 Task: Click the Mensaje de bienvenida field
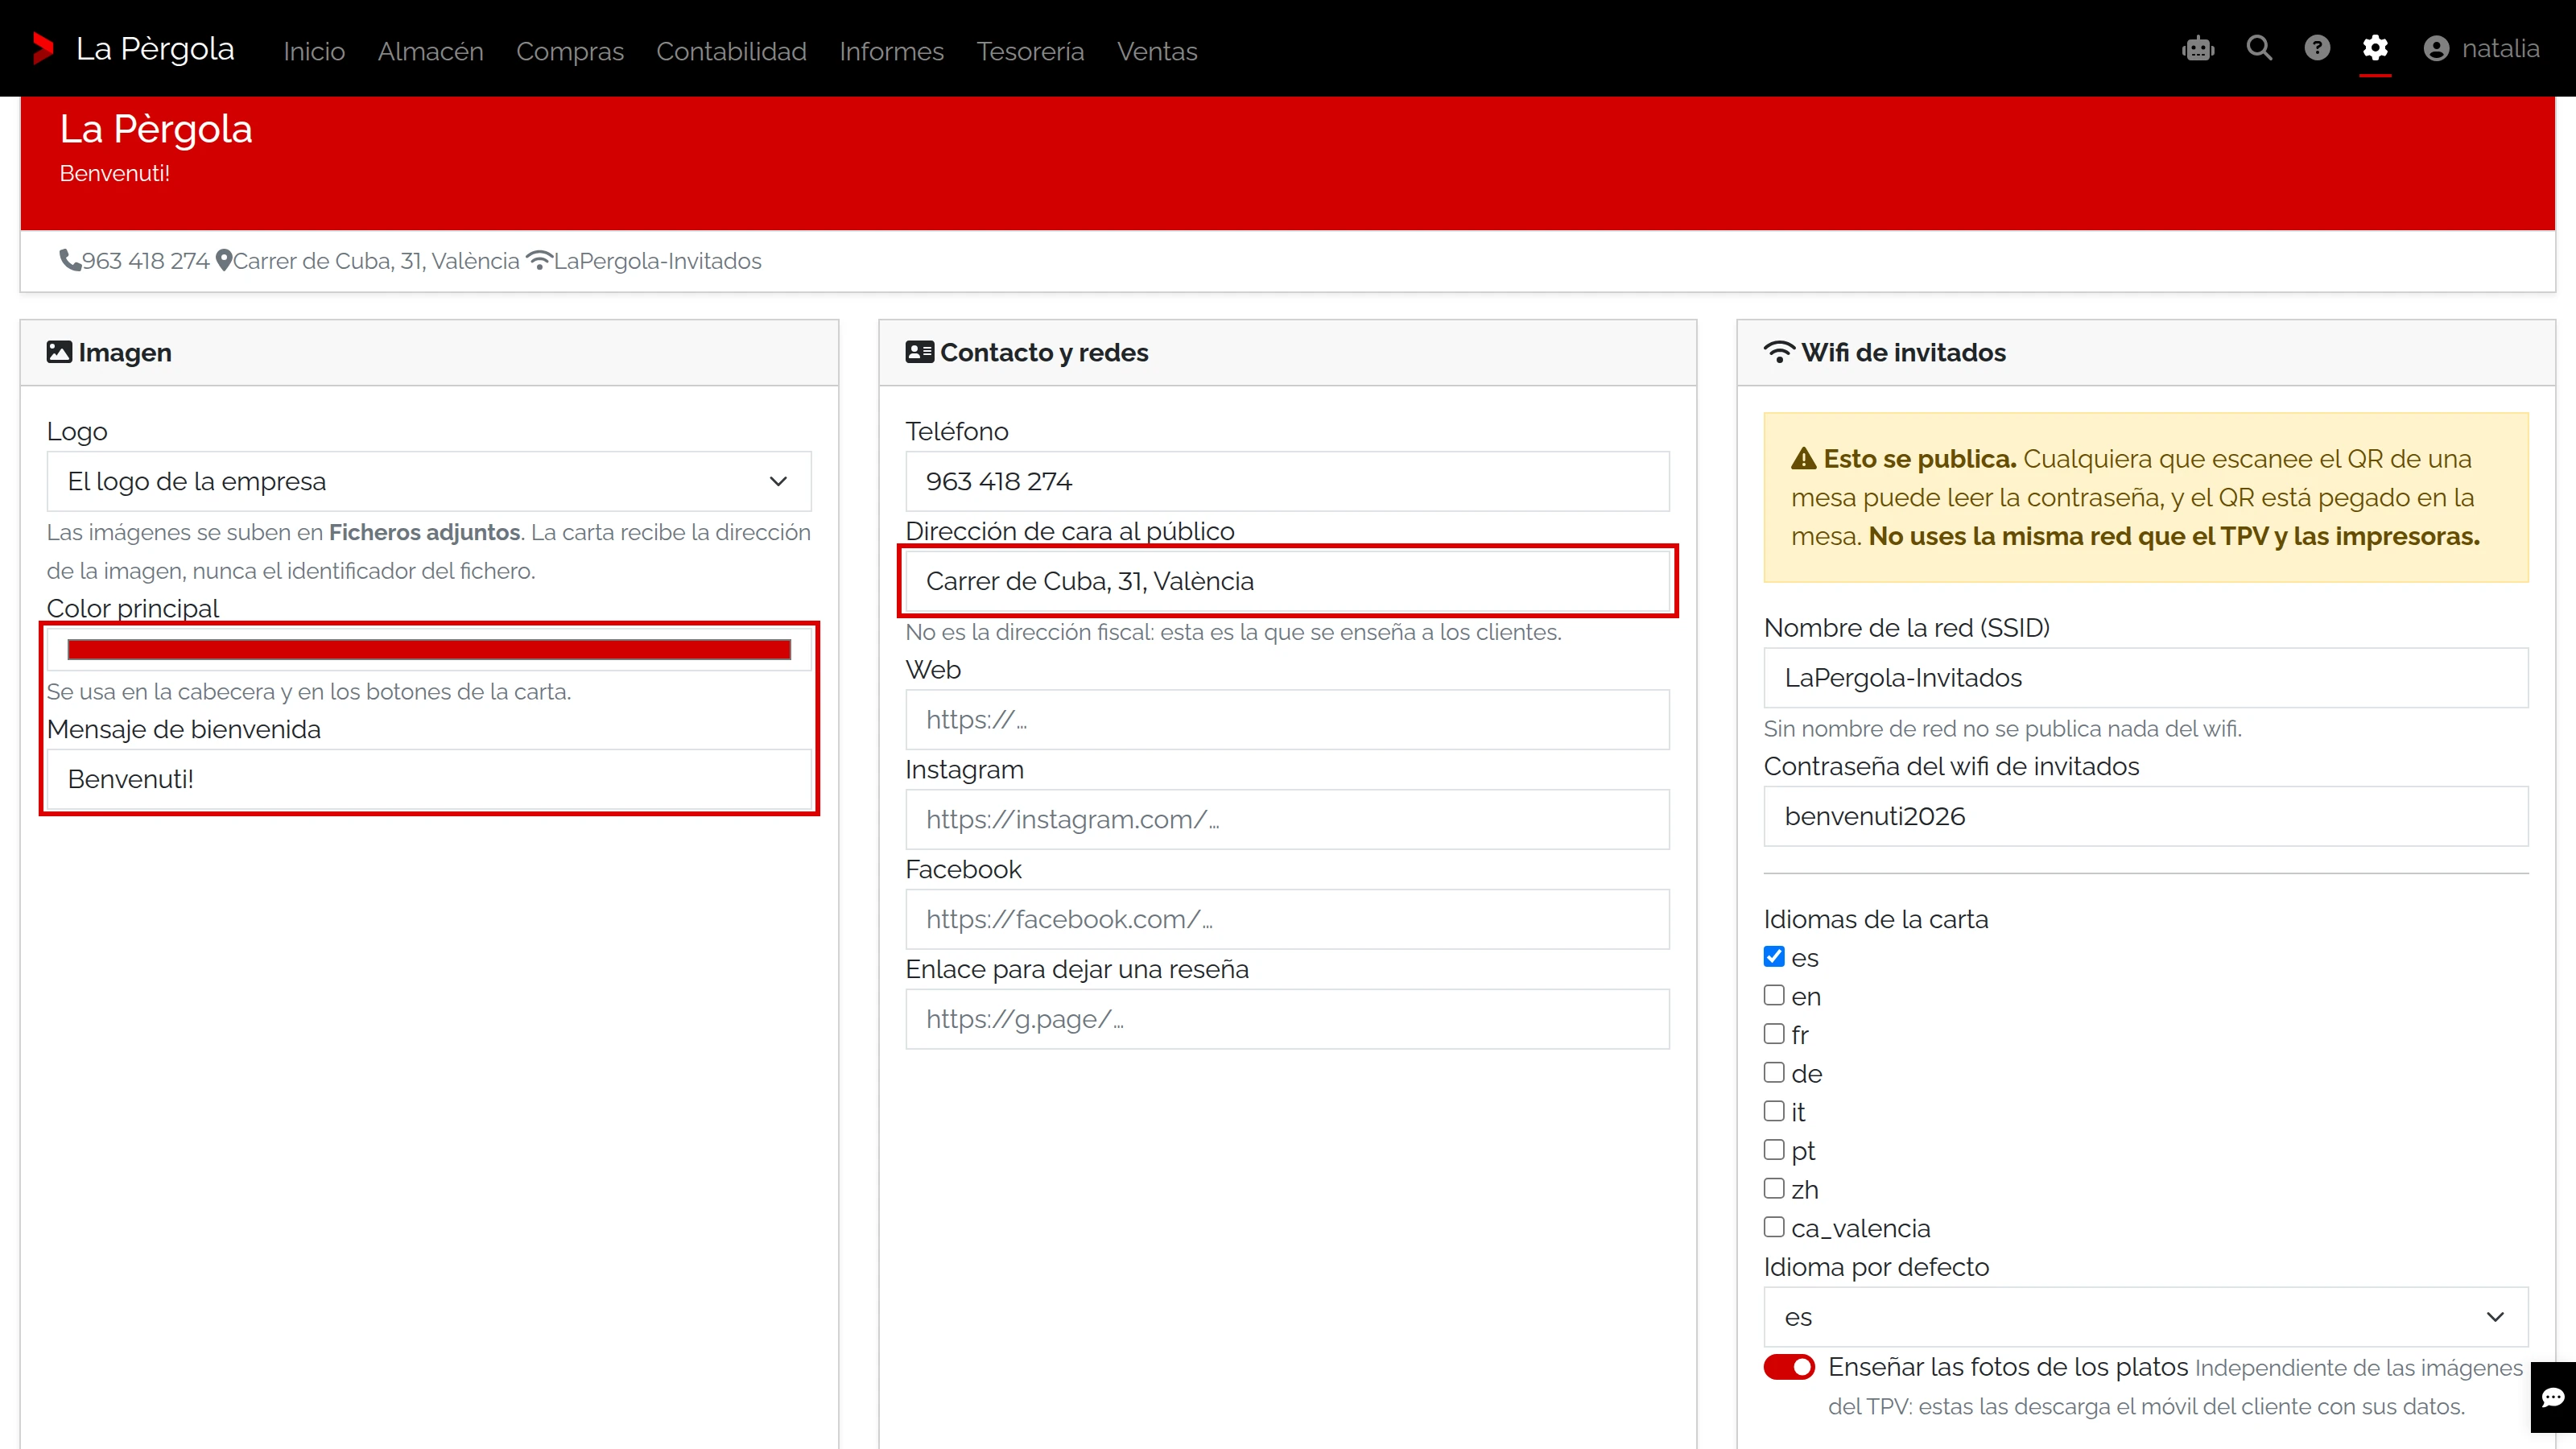(x=429, y=779)
